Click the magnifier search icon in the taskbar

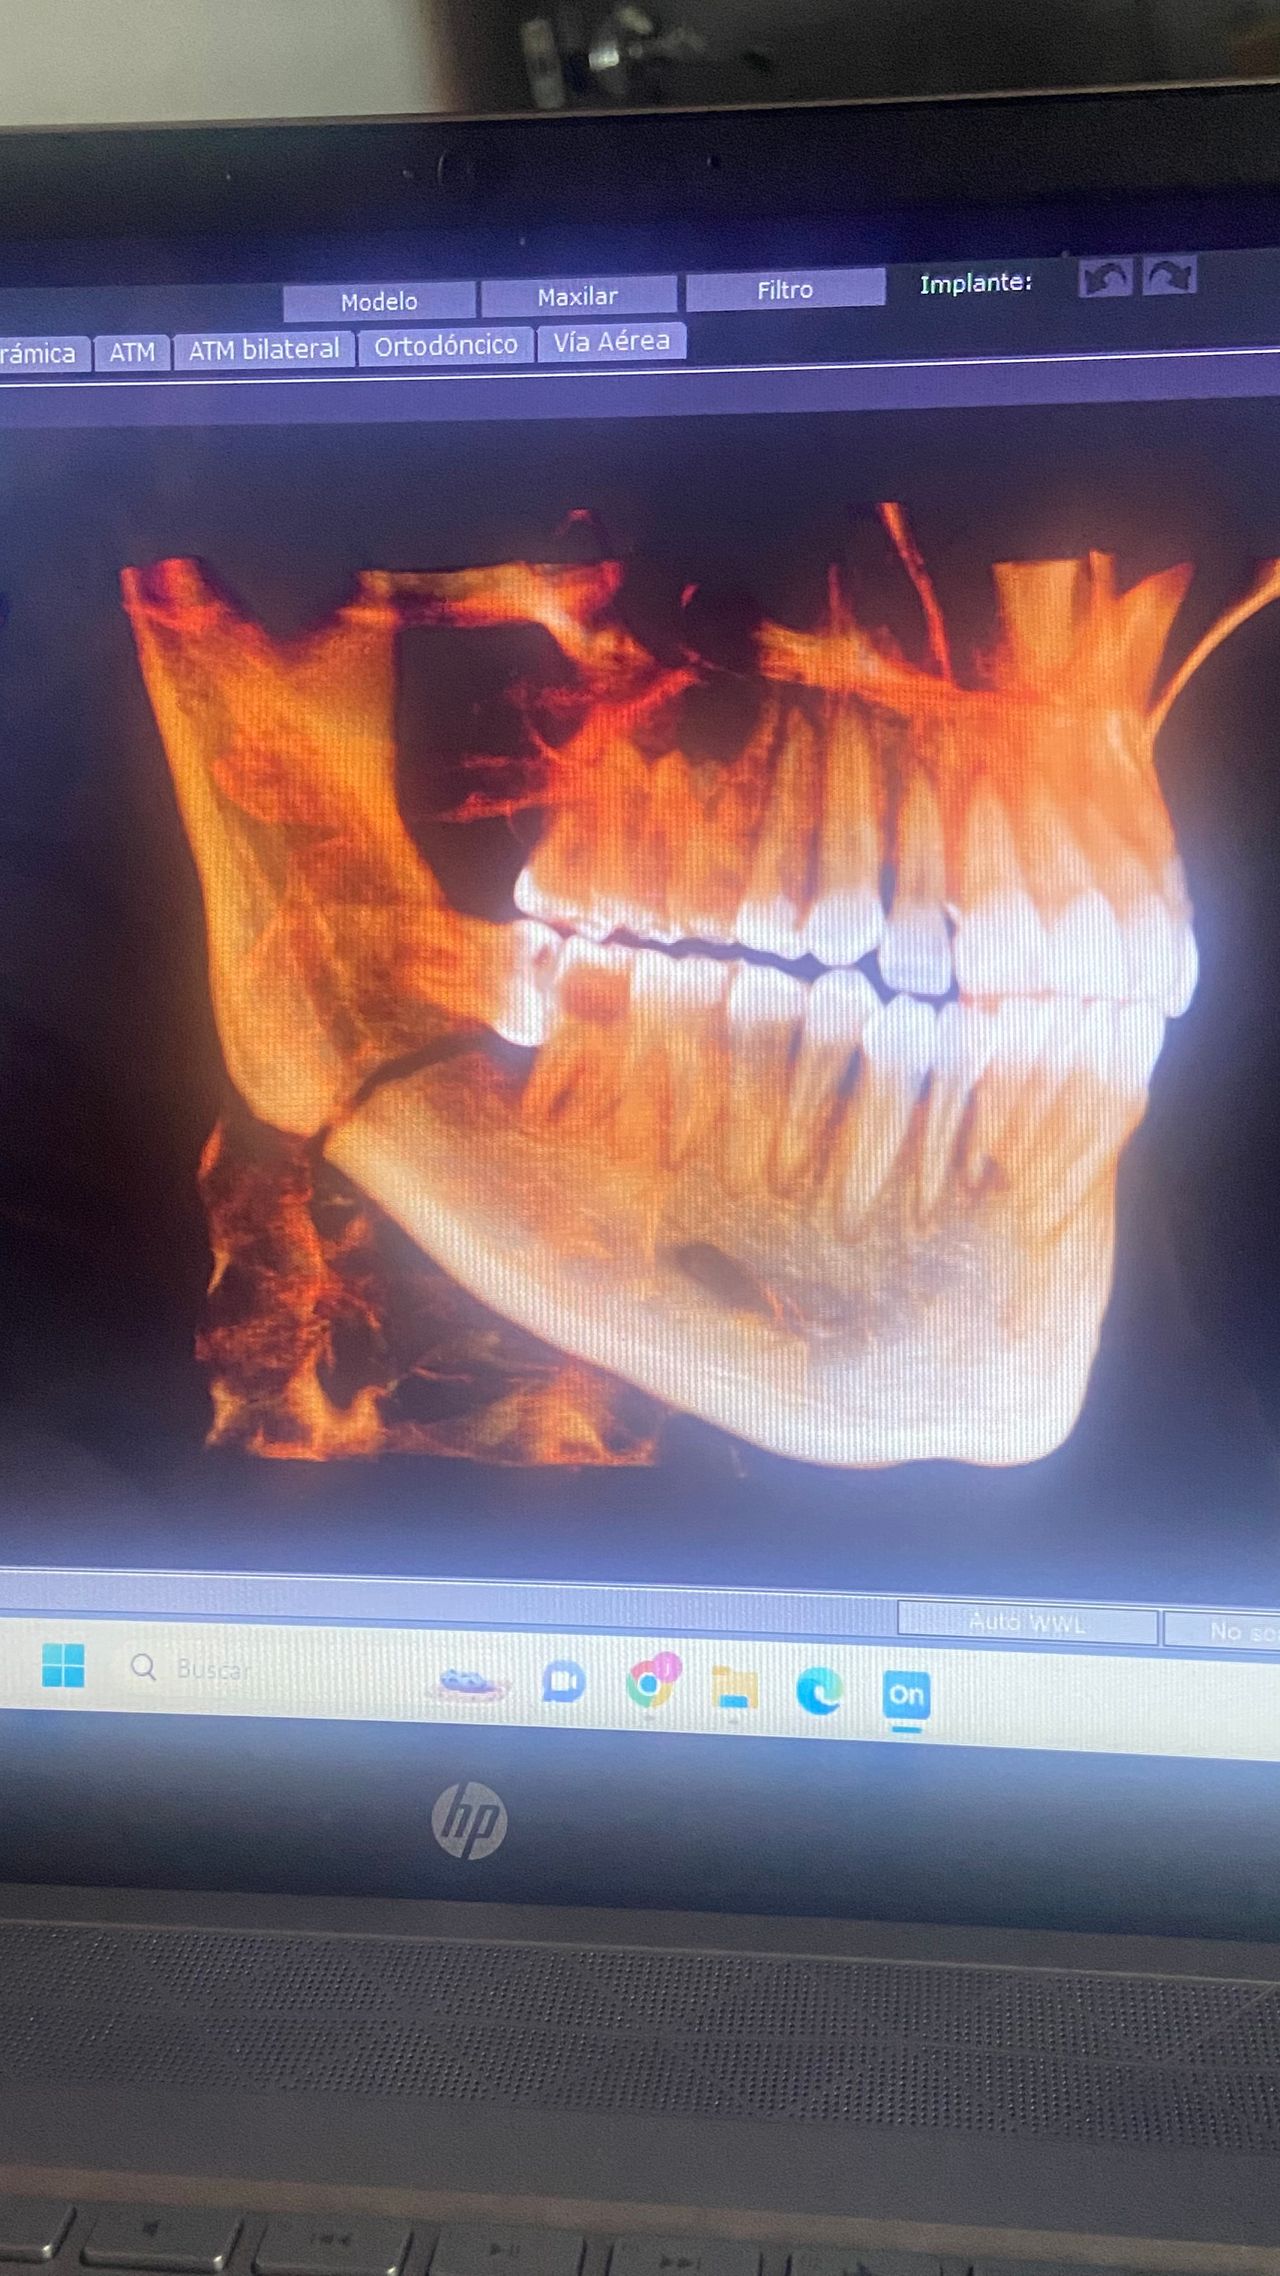coord(144,1667)
